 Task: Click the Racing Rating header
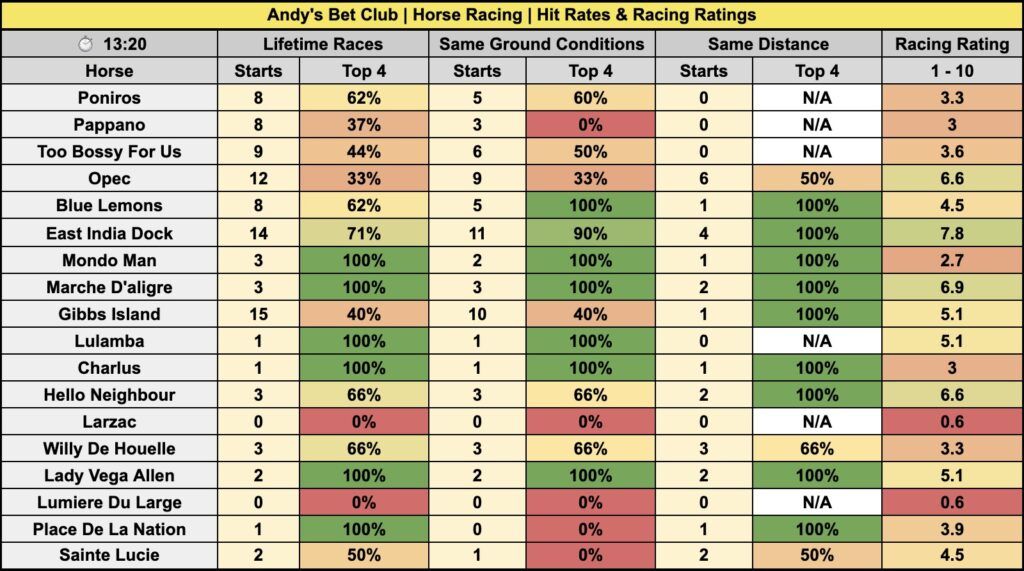pos(952,44)
